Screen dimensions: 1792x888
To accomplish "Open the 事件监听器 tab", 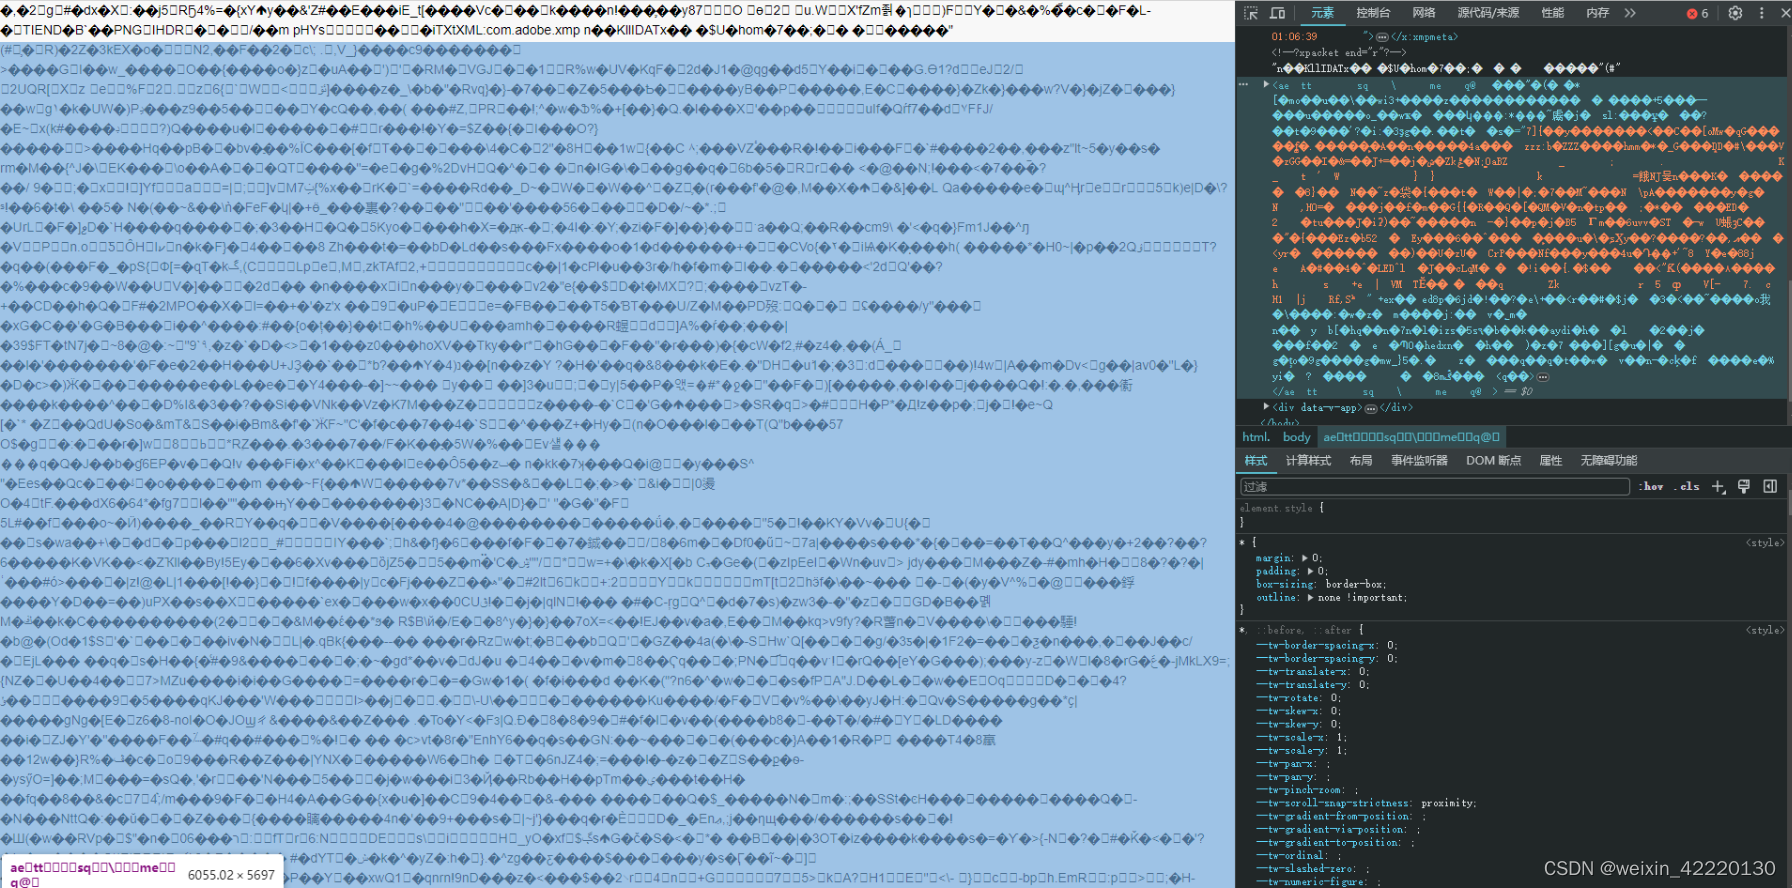I will [1419, 461].
